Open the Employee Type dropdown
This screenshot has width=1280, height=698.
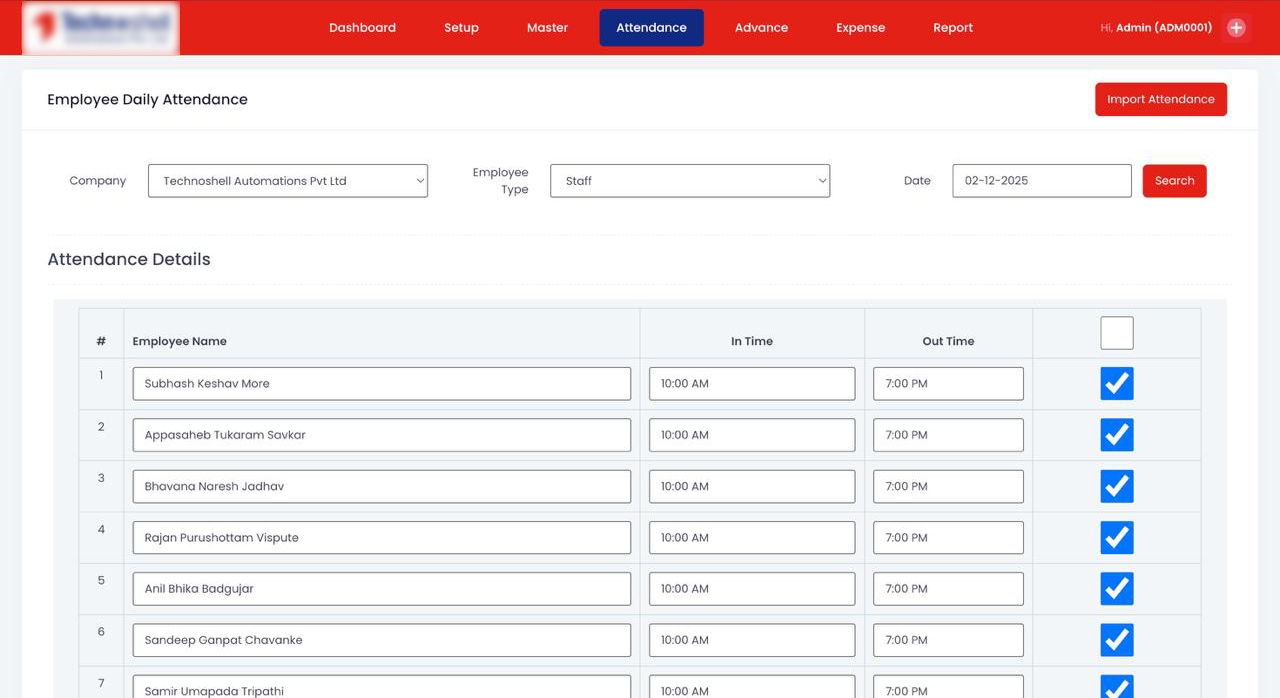pyautogui.click(x=689, y=181)
